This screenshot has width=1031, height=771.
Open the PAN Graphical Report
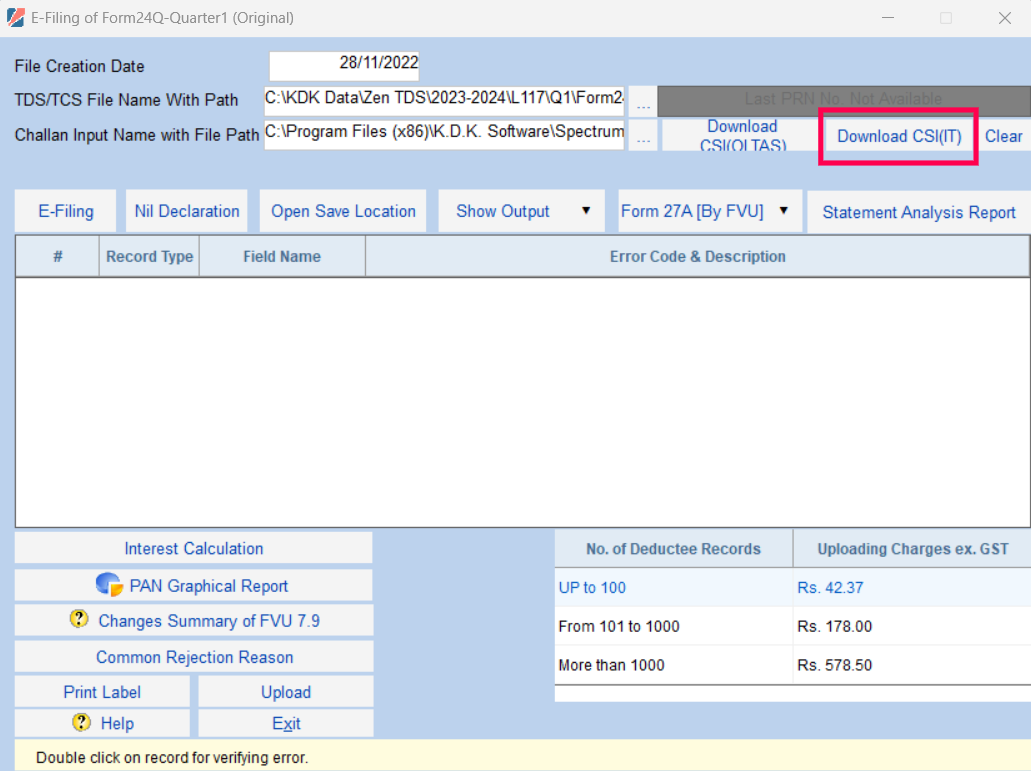tap(193, 585)
